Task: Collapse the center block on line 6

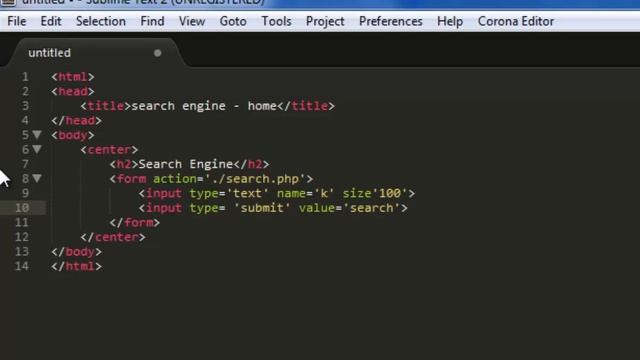Action: 37,149
